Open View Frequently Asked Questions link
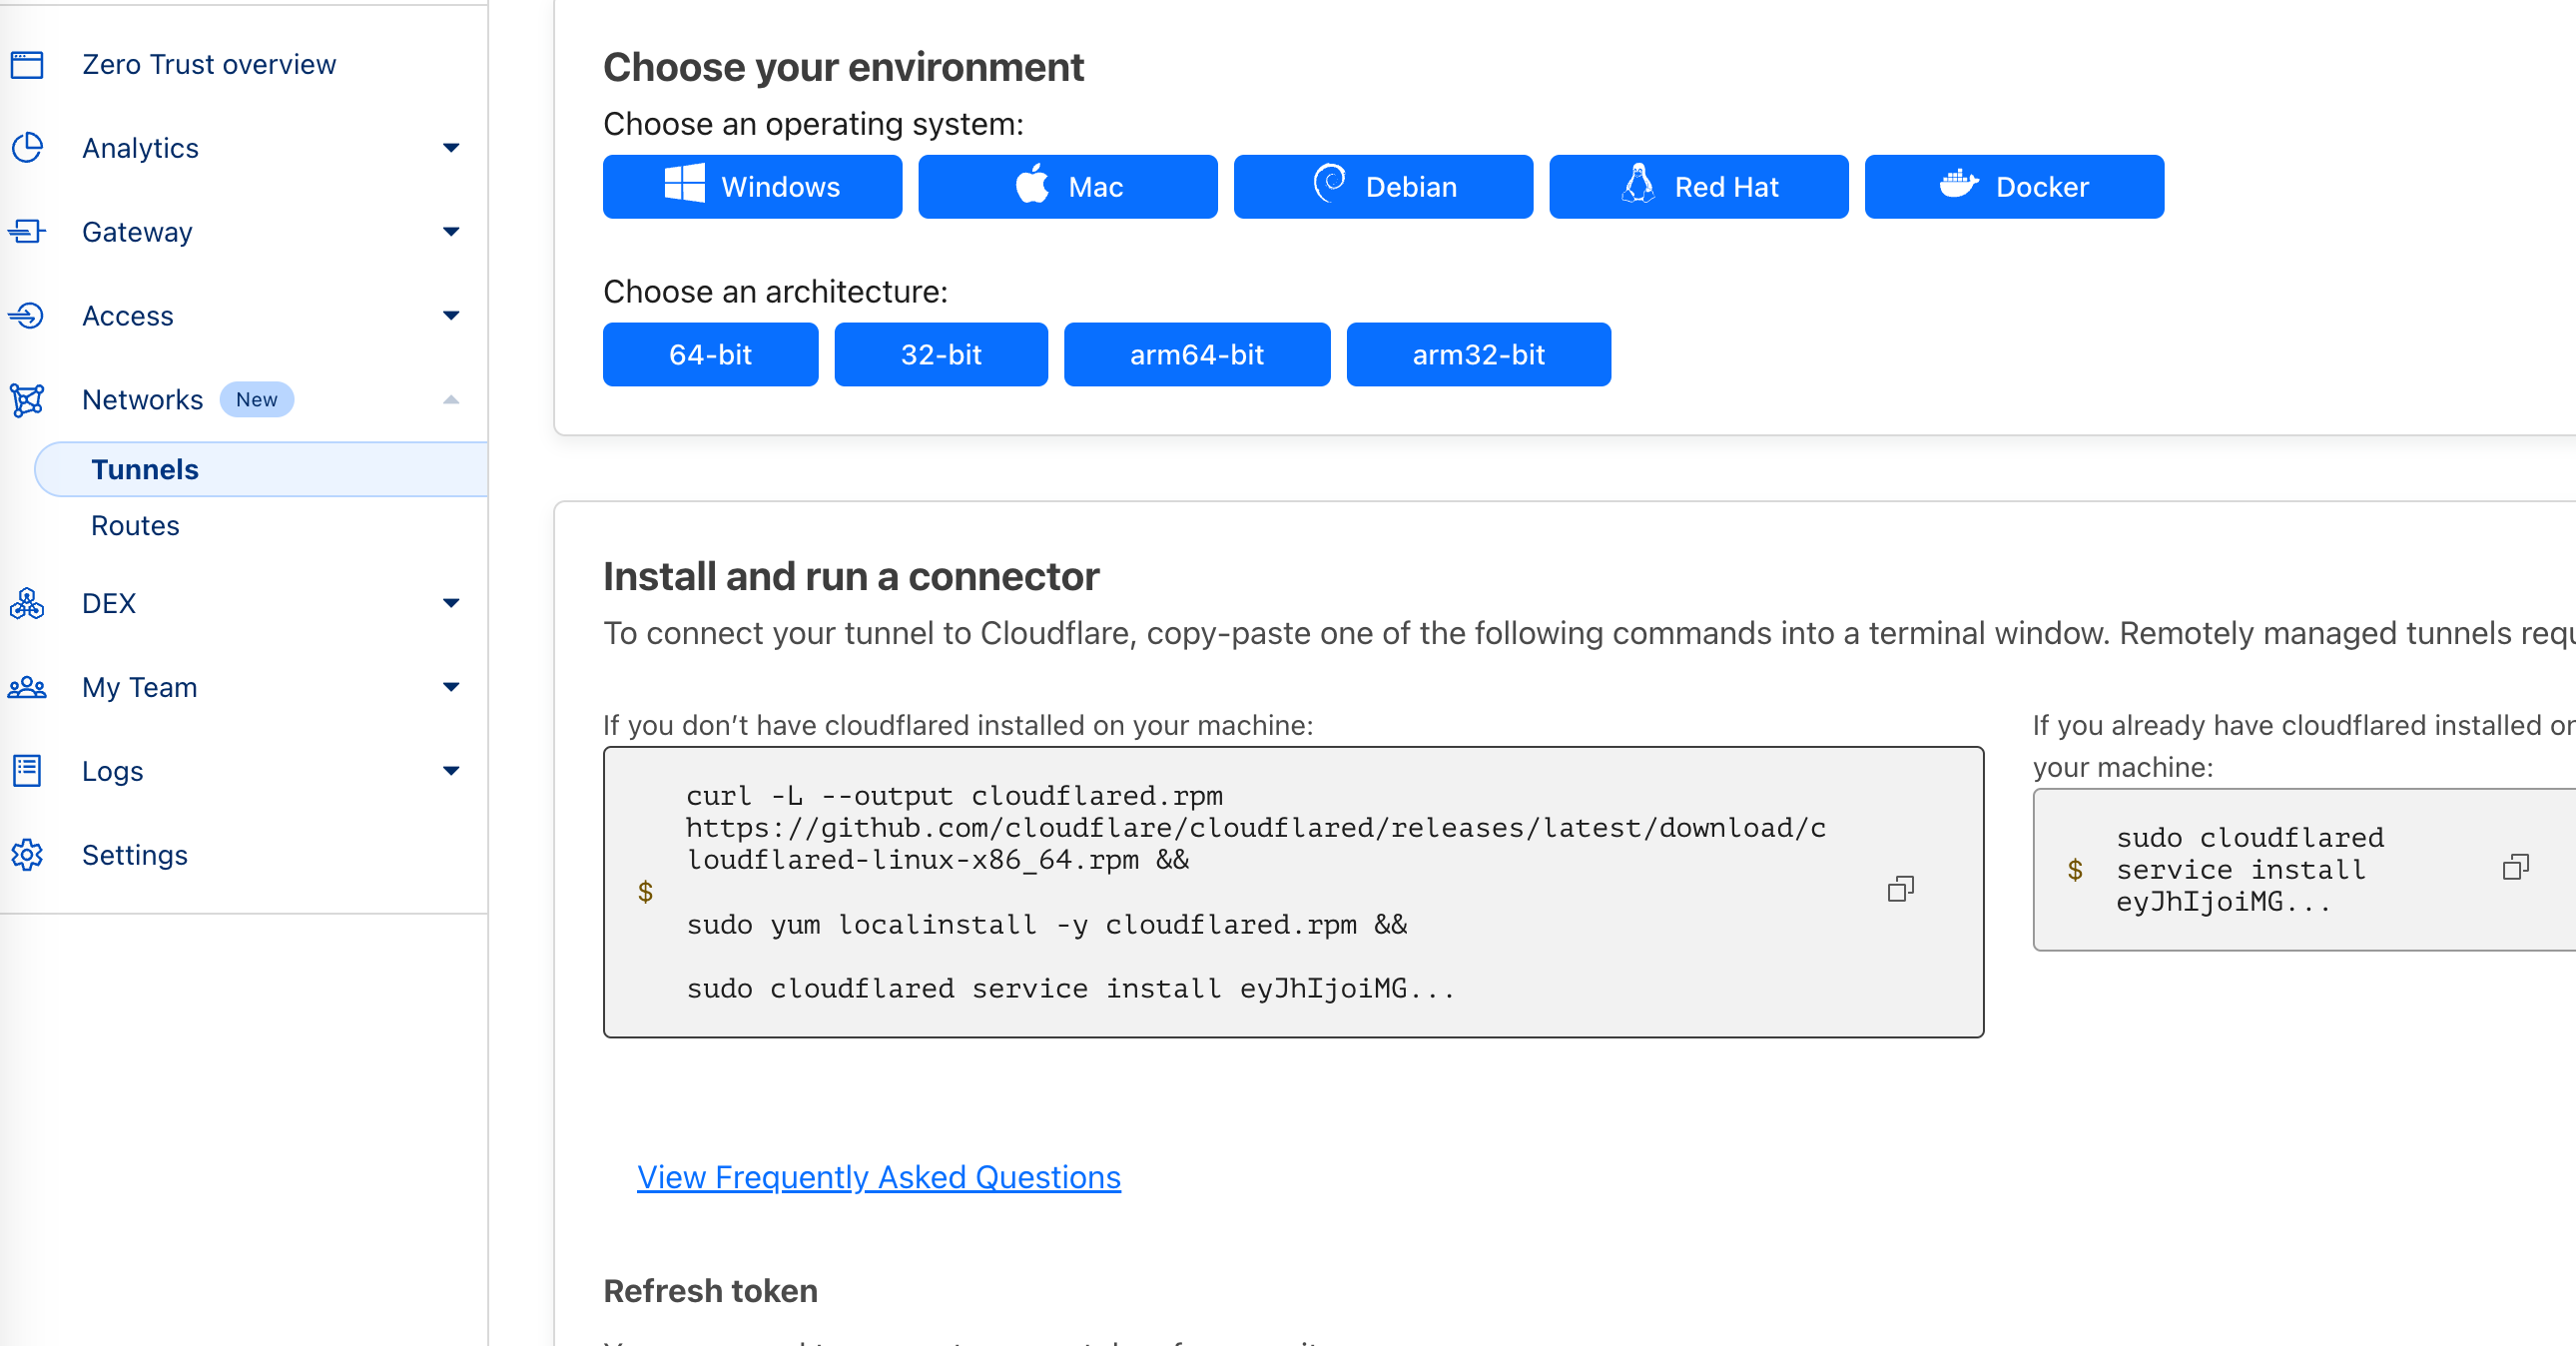This screenshot has height=1346, width=2576. click(x=878, y=1177)
